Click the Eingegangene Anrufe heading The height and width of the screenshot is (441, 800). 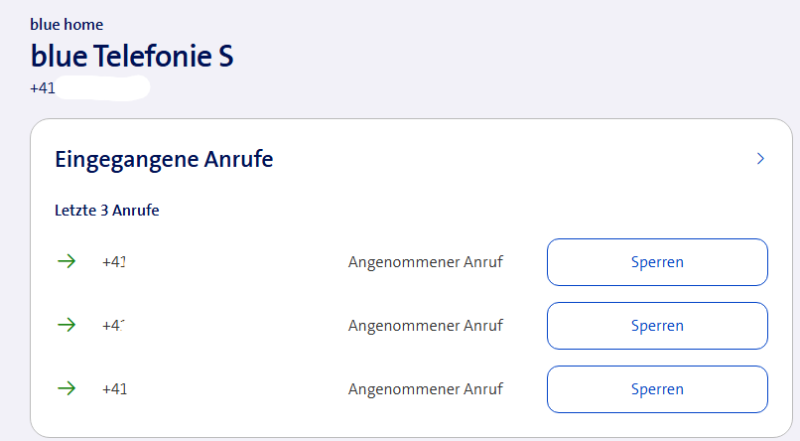coord(164,158)
